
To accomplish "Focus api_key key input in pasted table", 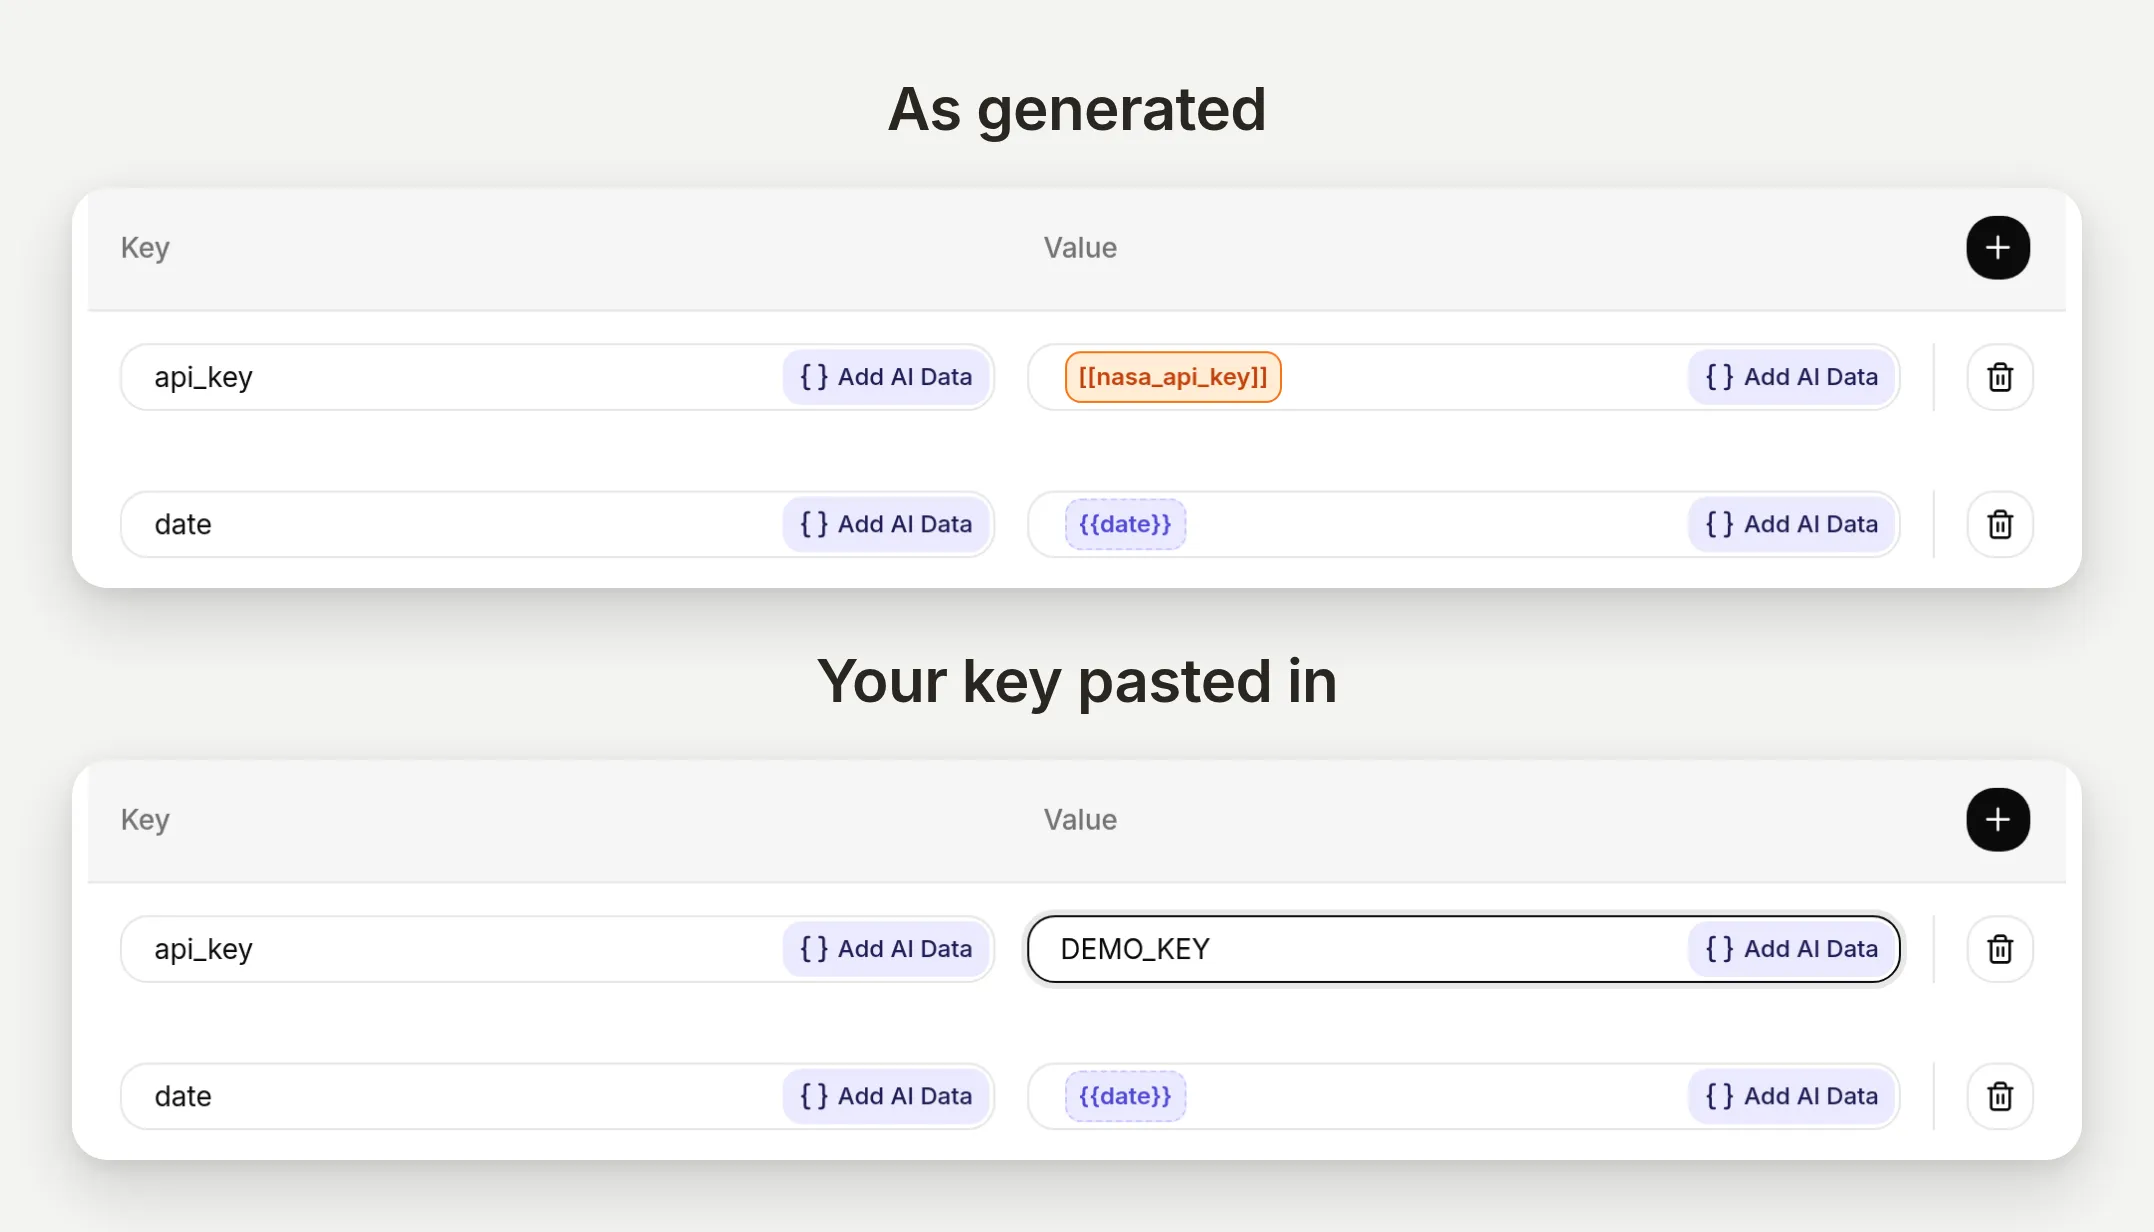I will pos(557,949).
